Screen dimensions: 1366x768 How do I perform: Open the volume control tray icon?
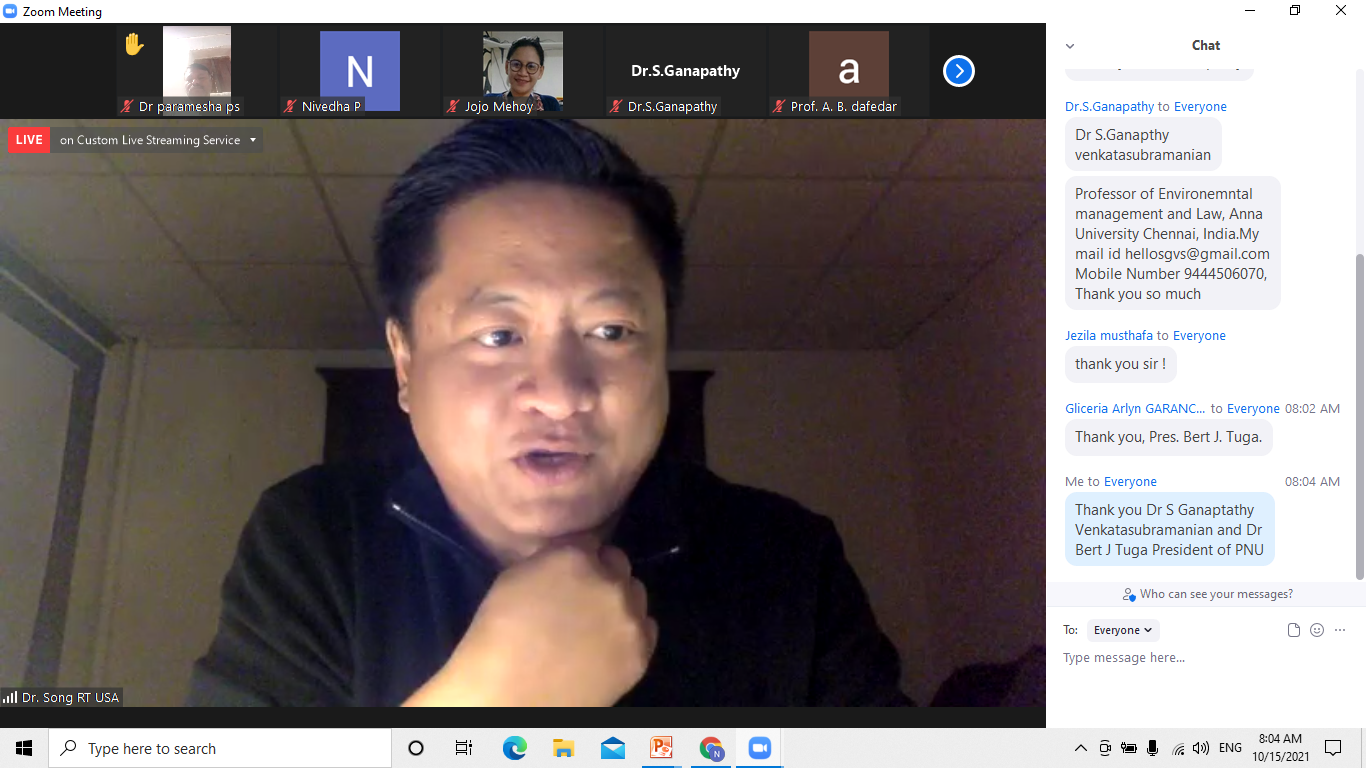[1201, 748]
